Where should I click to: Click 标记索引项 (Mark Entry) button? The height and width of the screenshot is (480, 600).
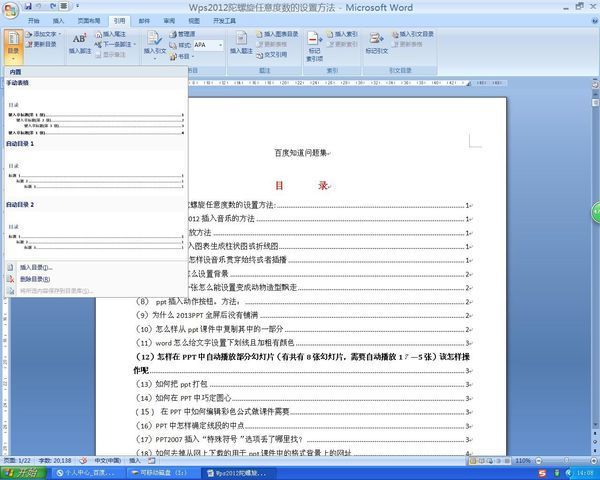pos(314,47)
